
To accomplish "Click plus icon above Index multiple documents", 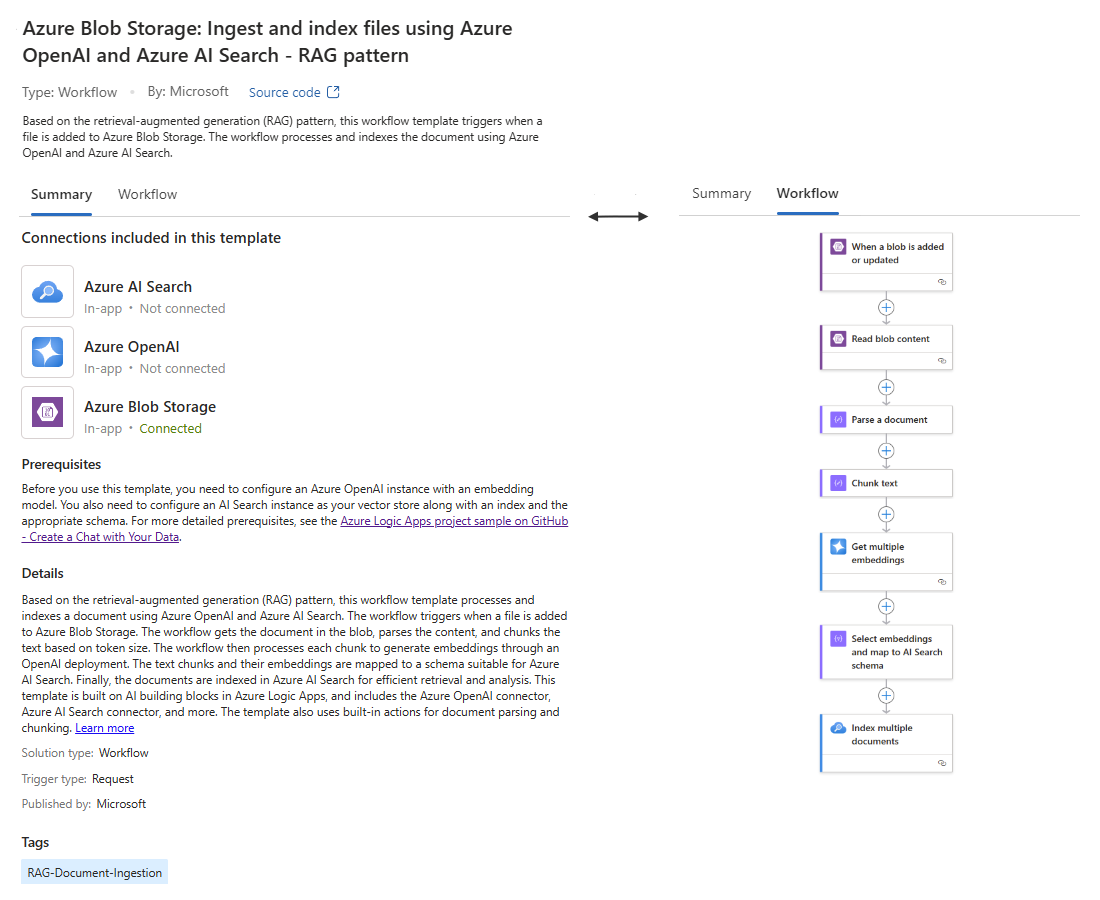I will pos(886,696).
